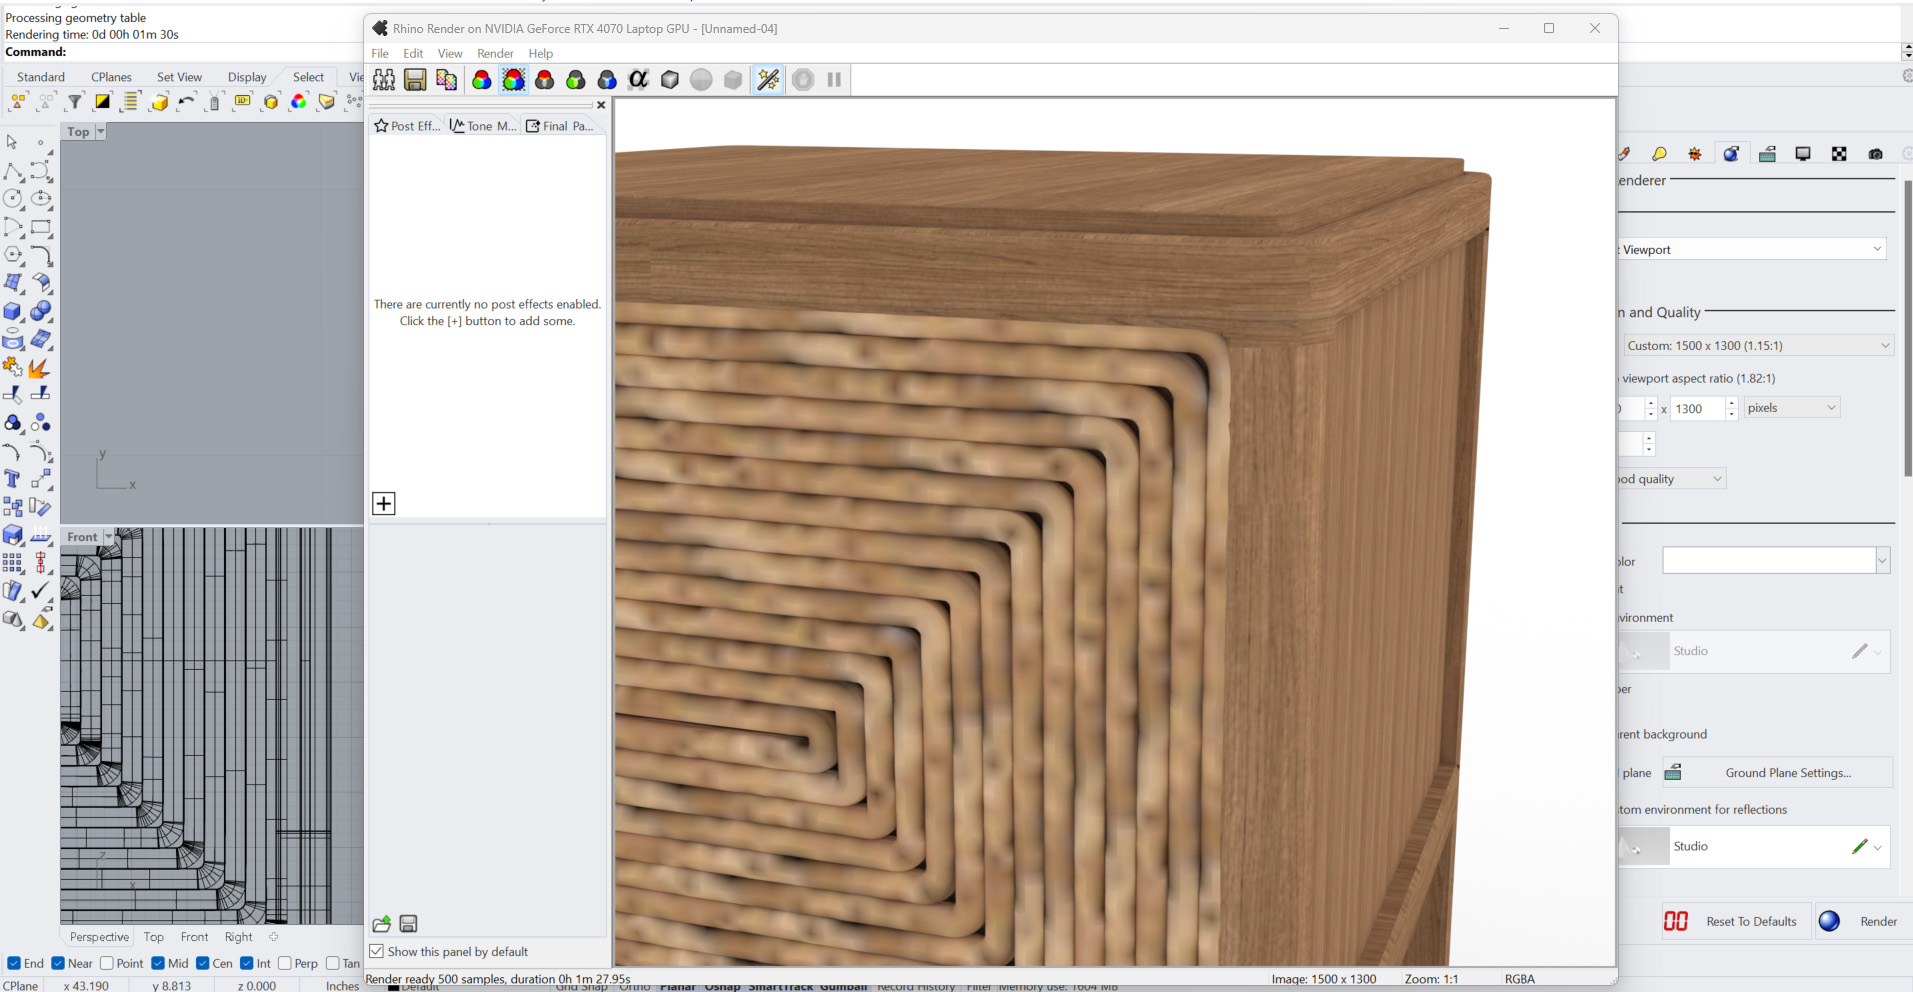Toggle Int object snap

click(x=247, y=964)
